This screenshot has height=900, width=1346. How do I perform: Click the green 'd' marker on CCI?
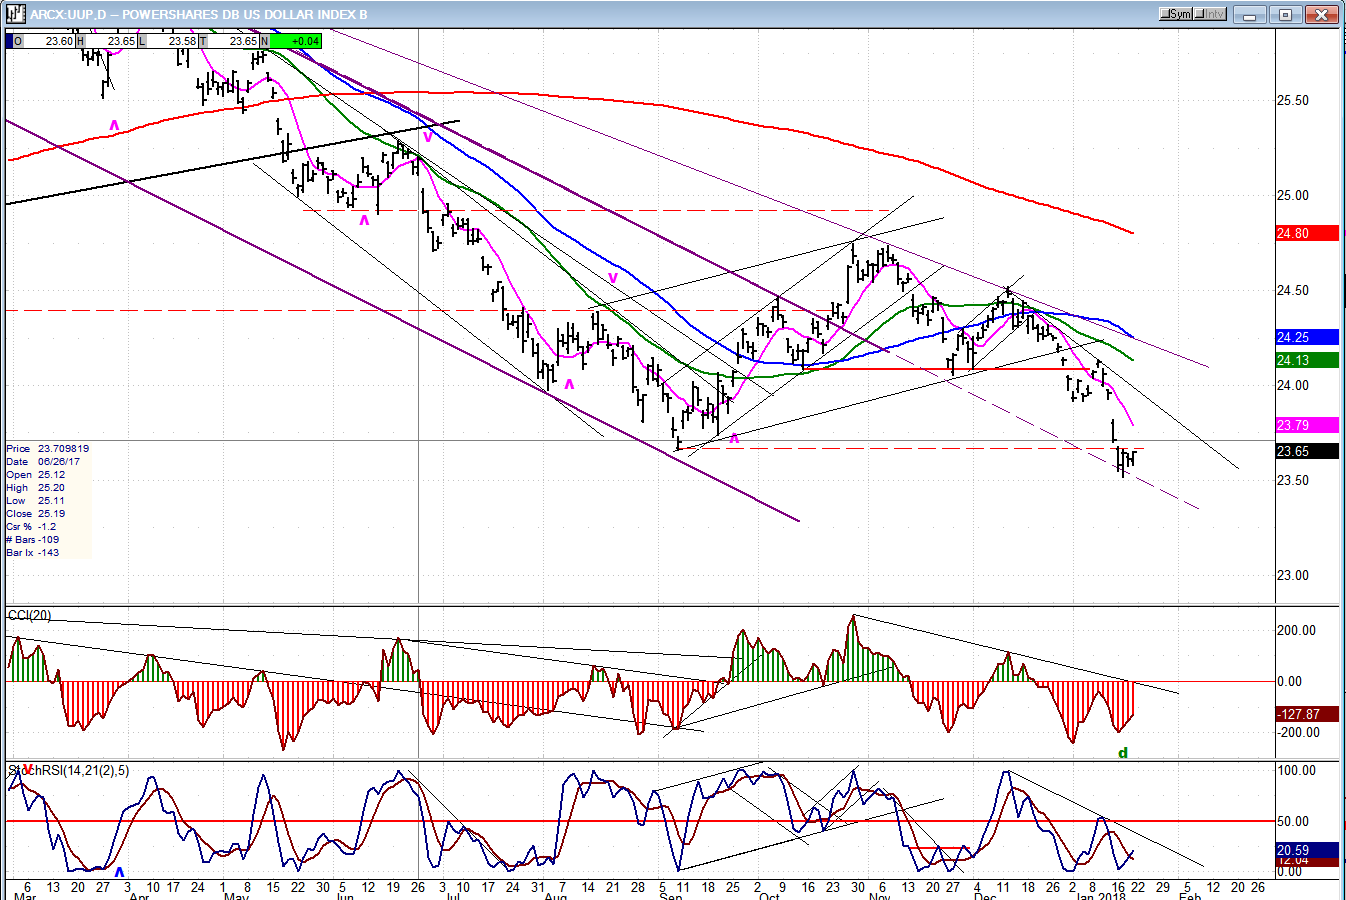point(1123,753)
